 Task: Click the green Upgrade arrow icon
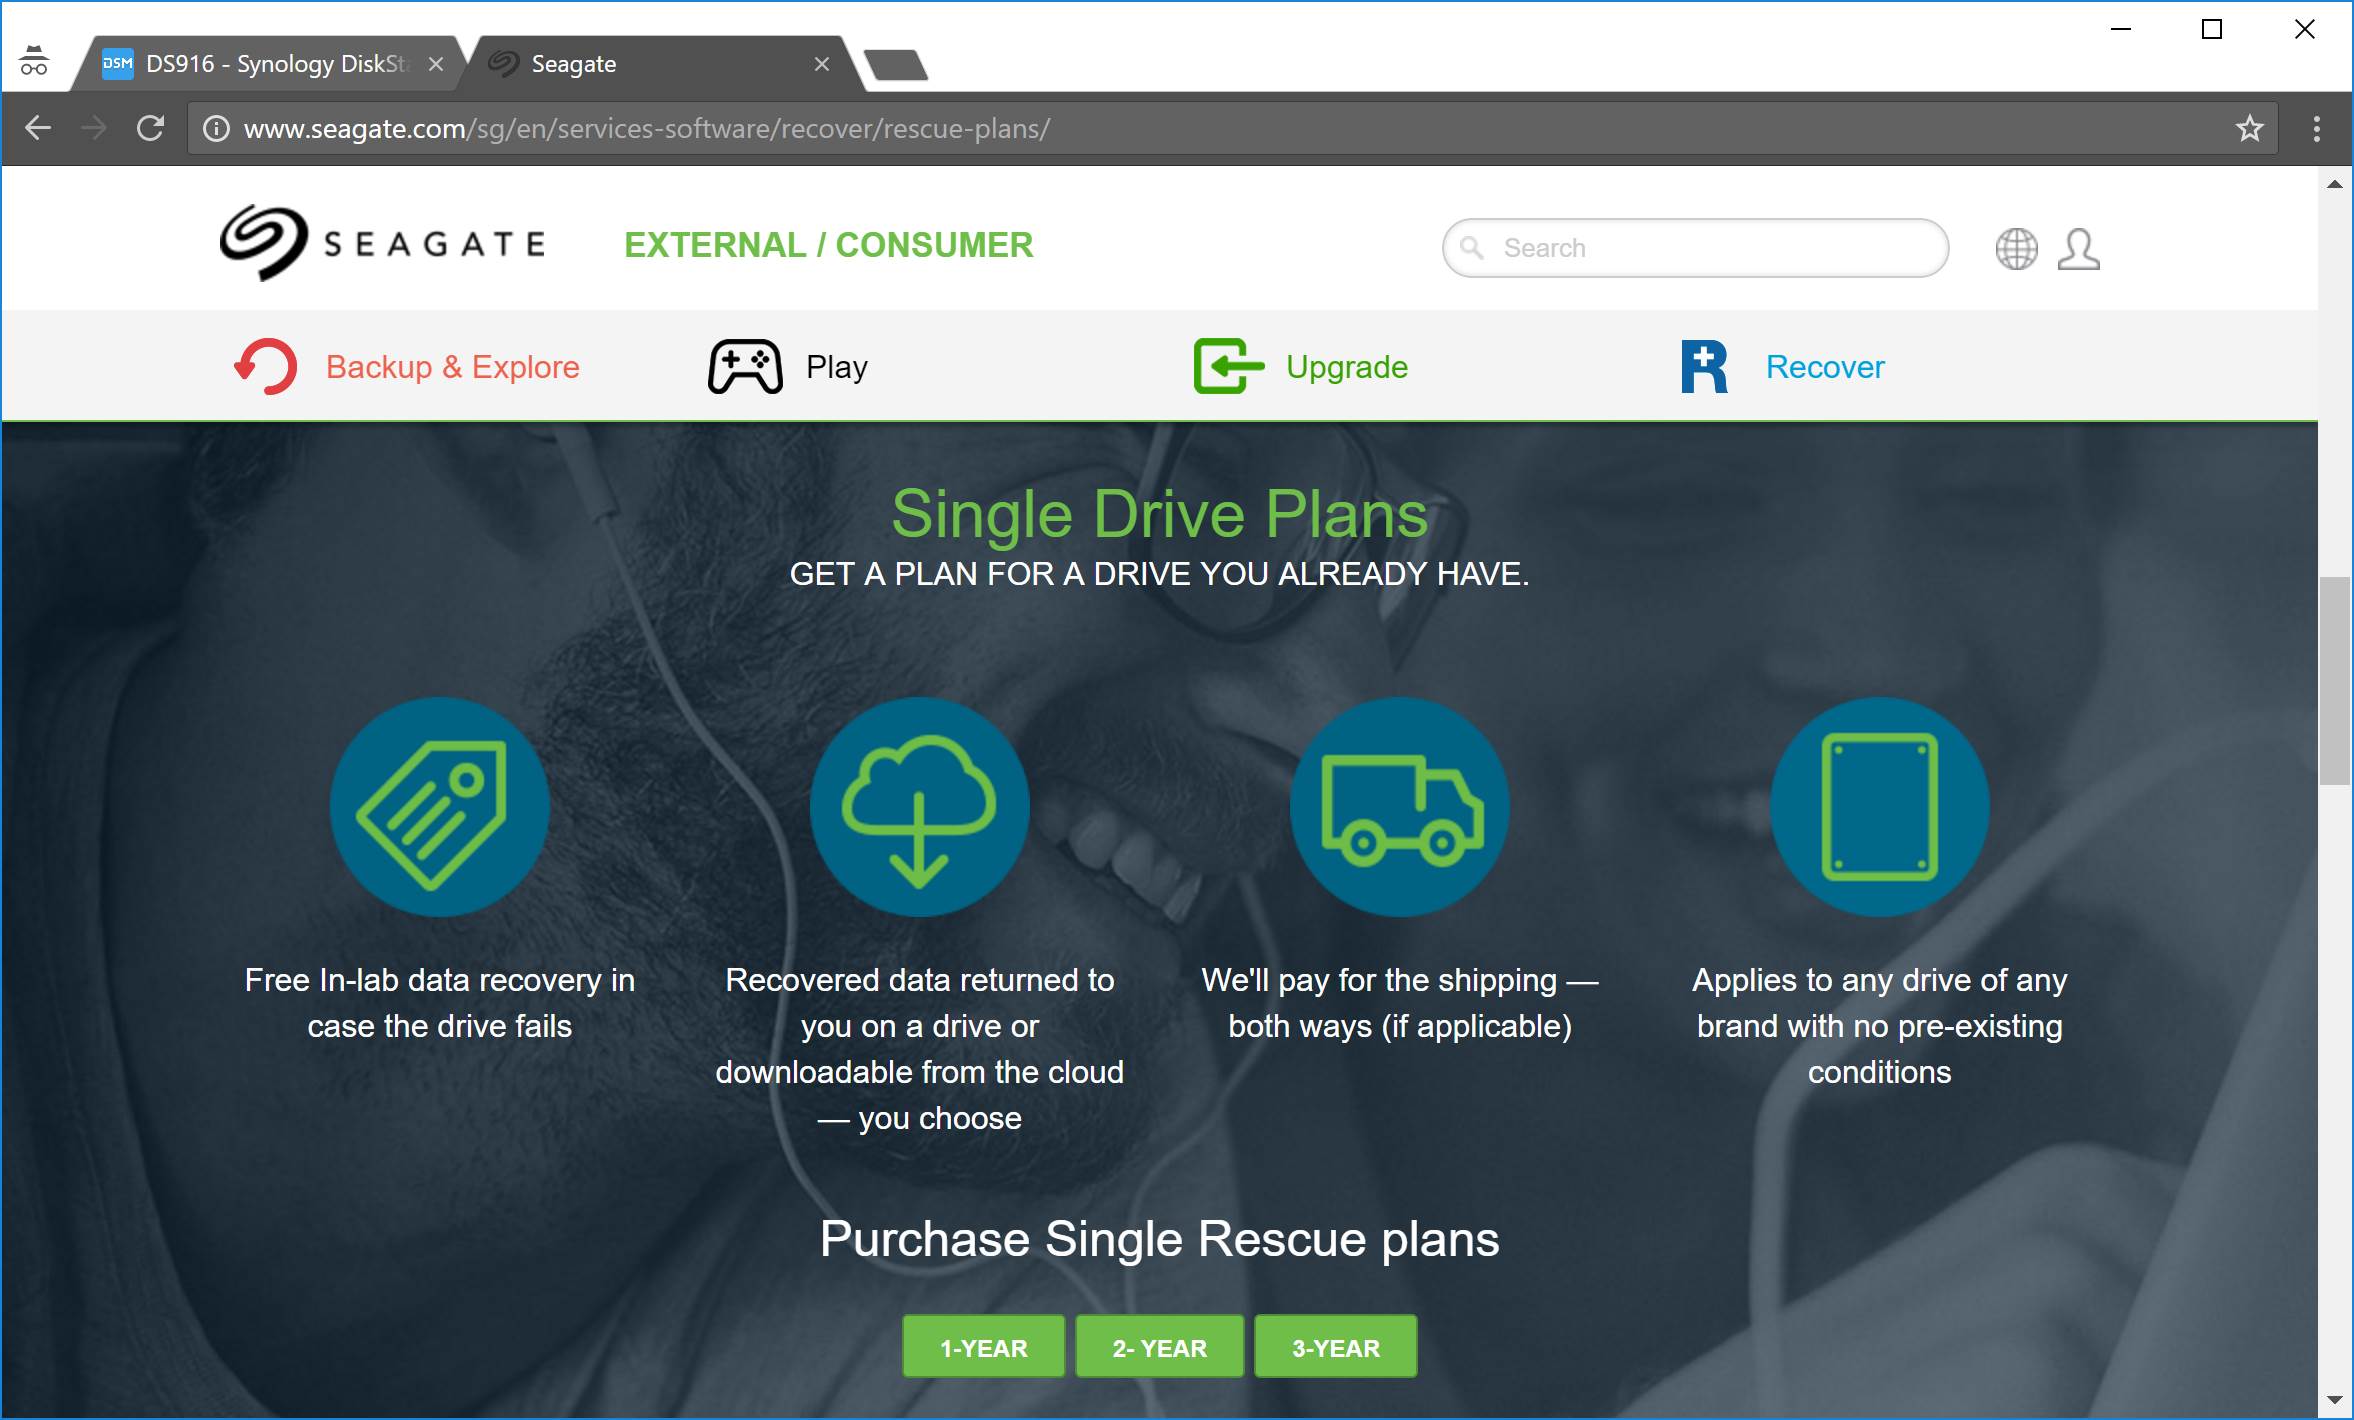[1228, 367]
